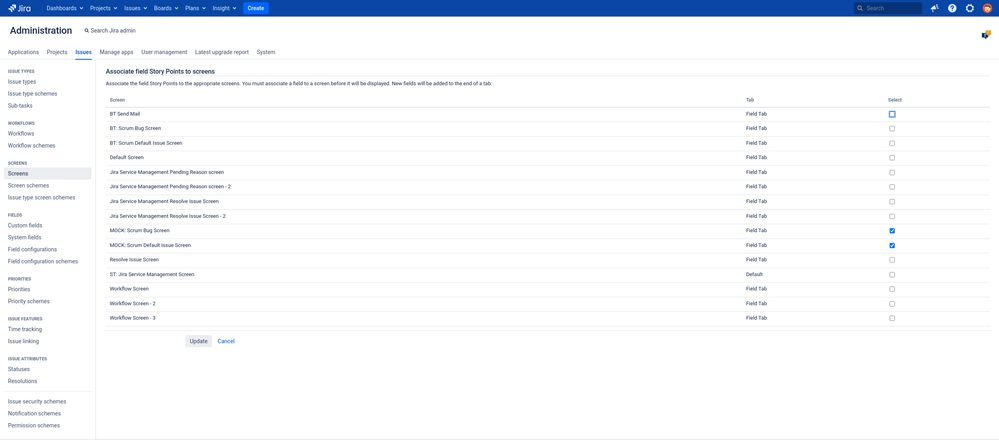Image resolution: width=999 pixels, height=440 pixels.
Task: Switch to the User management tab
Action: pos(164,52)
